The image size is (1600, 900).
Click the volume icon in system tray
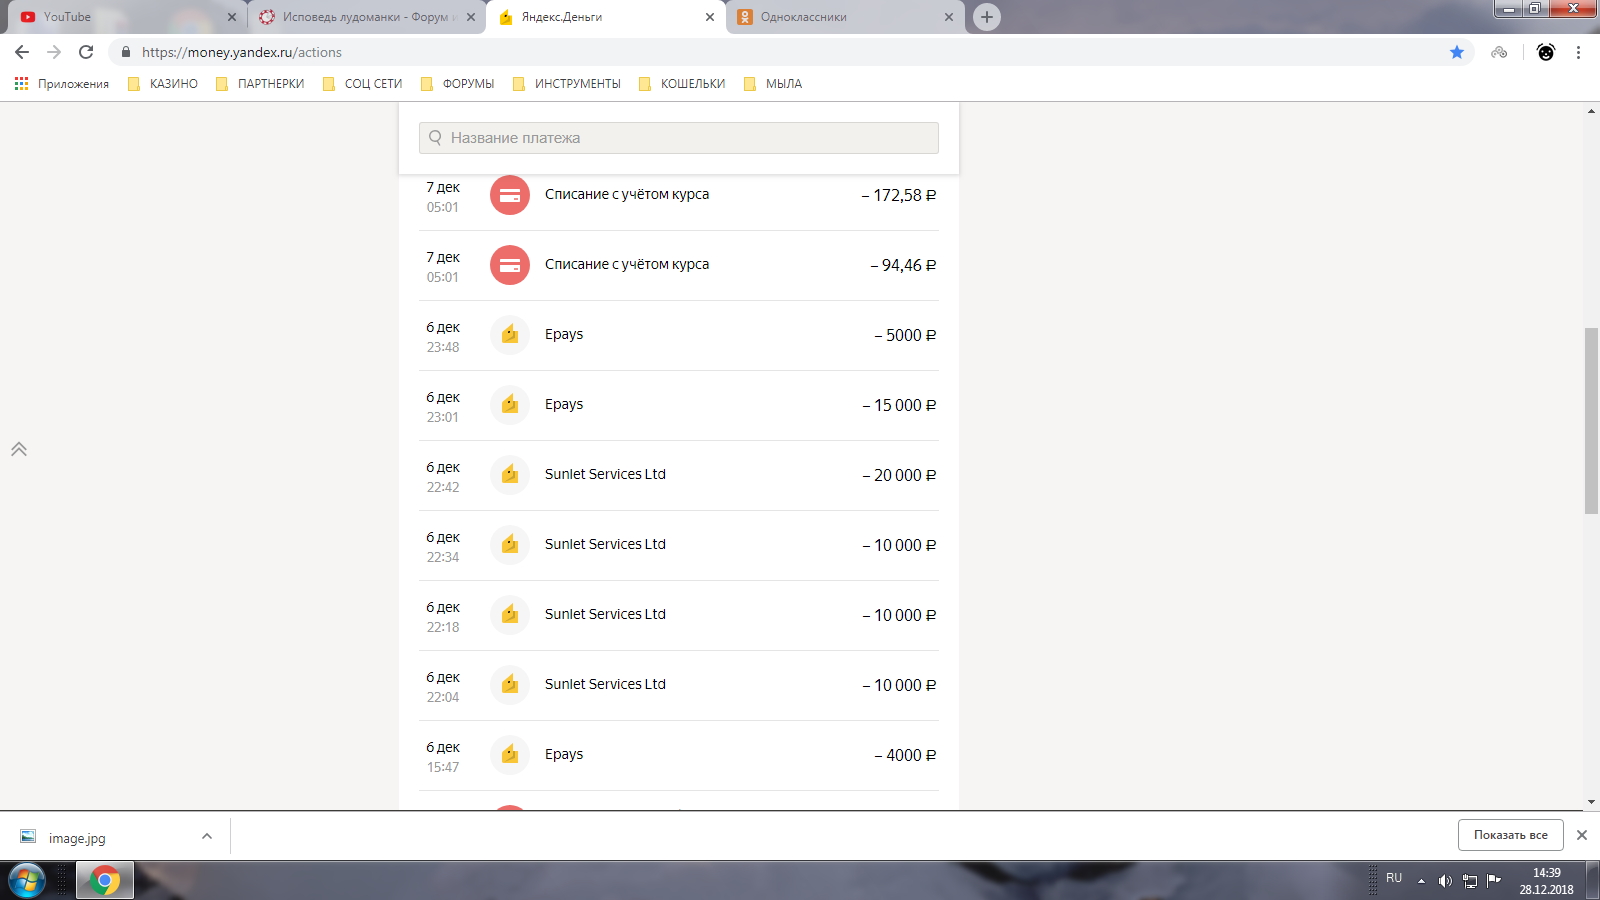click(1444, 881)
